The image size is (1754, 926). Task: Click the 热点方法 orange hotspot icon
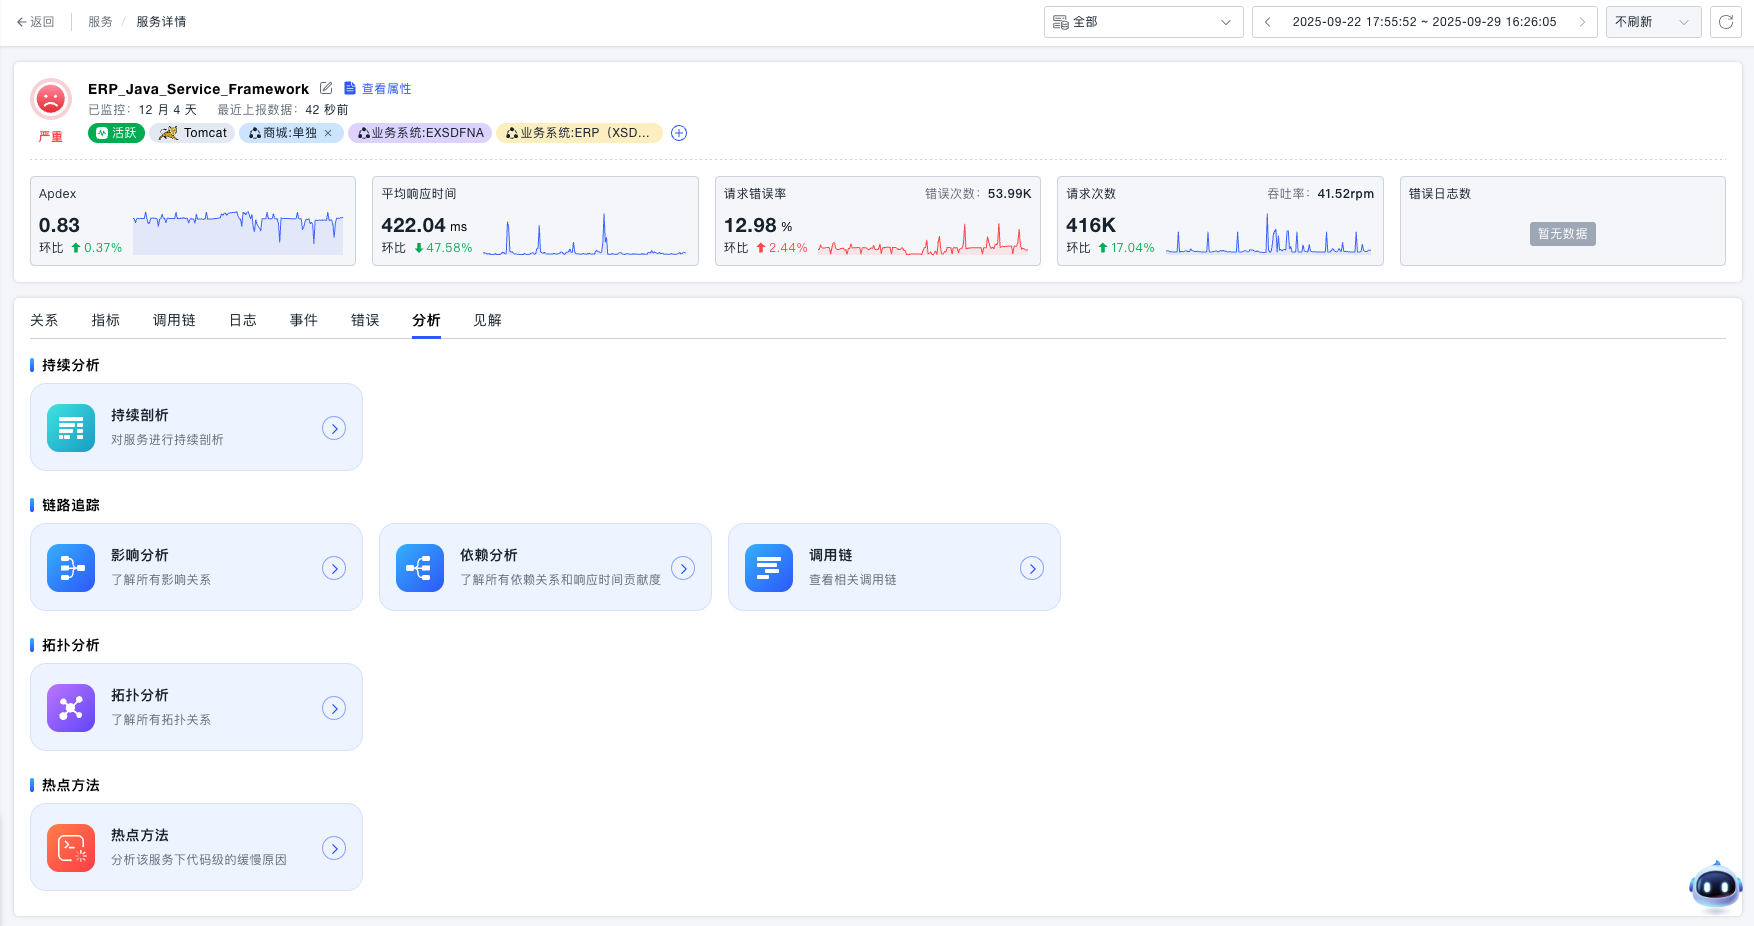pyautogui.click(x=71, y=848)
